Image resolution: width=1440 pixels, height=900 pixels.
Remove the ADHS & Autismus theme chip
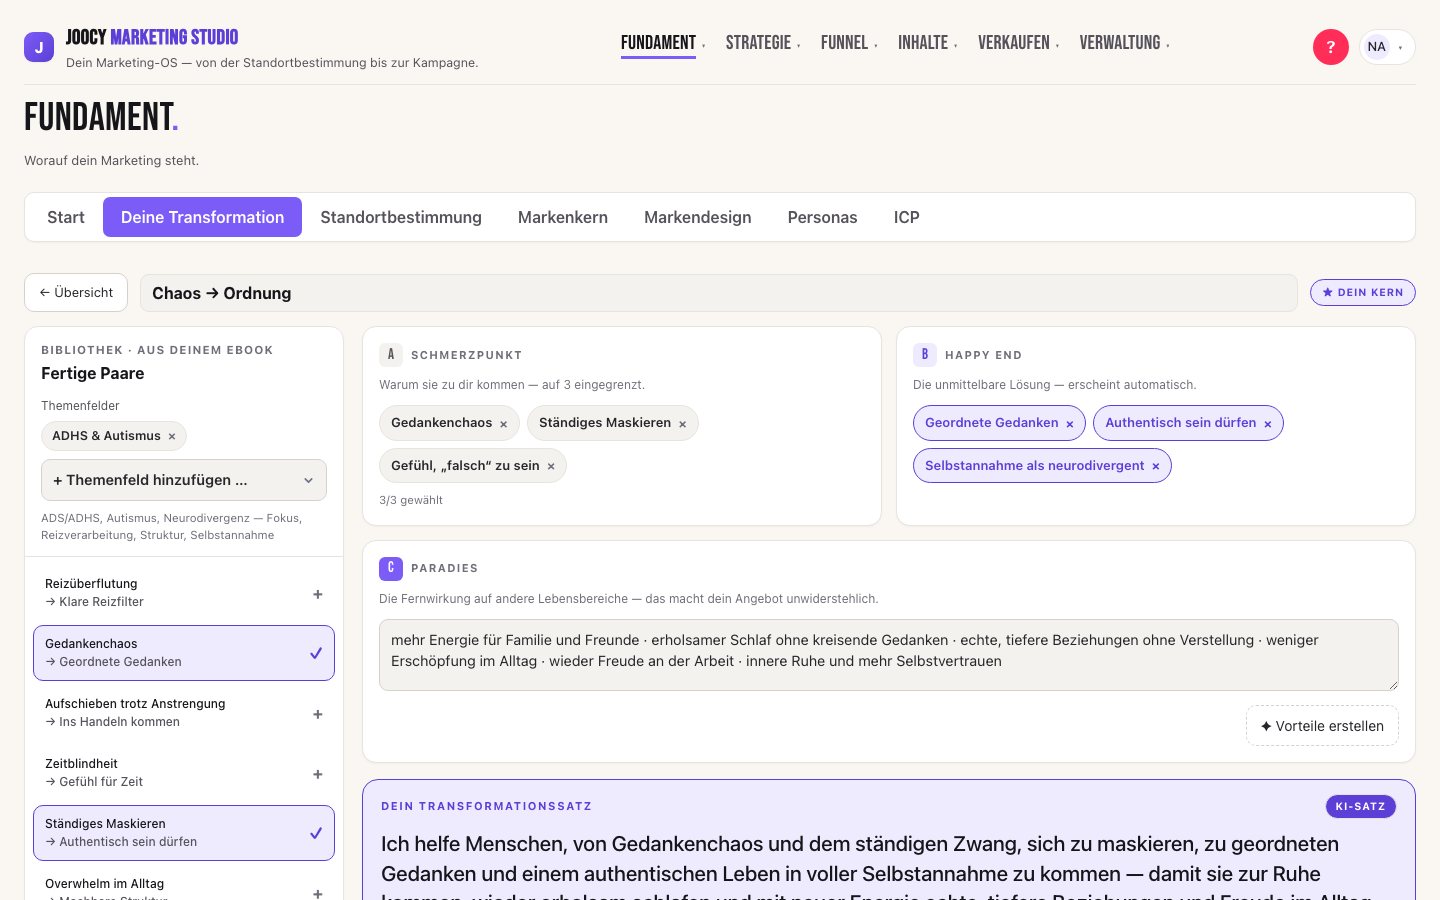point(172,436)
